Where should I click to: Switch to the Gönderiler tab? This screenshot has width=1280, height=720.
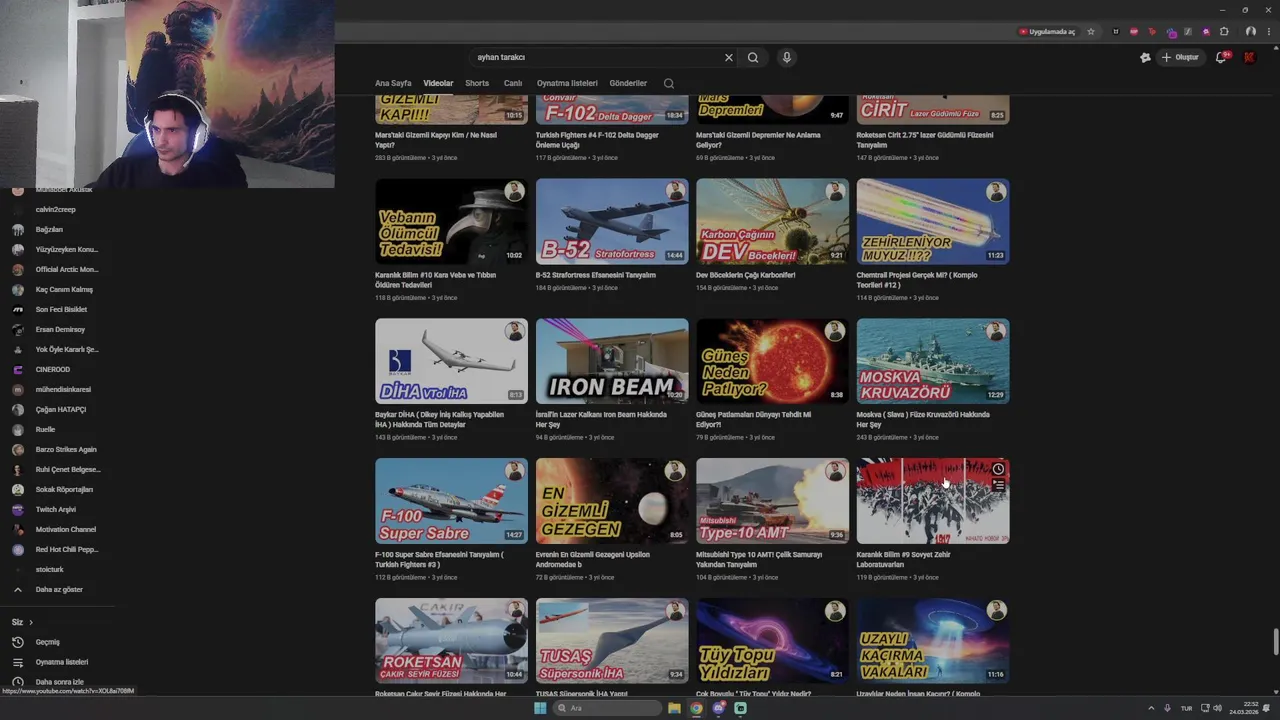pos(628,84)
